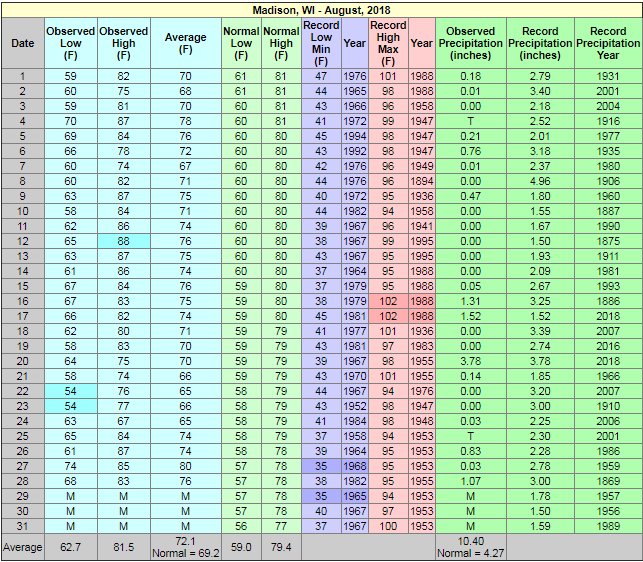Select observed precipitation 1.31 on August 16

click(x=470, y=301)
